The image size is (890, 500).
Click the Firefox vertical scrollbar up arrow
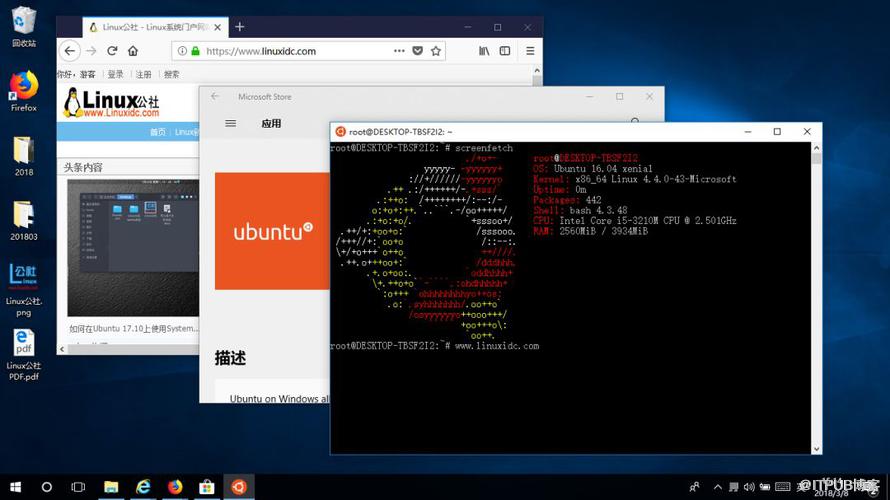pyautogui.click(x=537, y=71)
